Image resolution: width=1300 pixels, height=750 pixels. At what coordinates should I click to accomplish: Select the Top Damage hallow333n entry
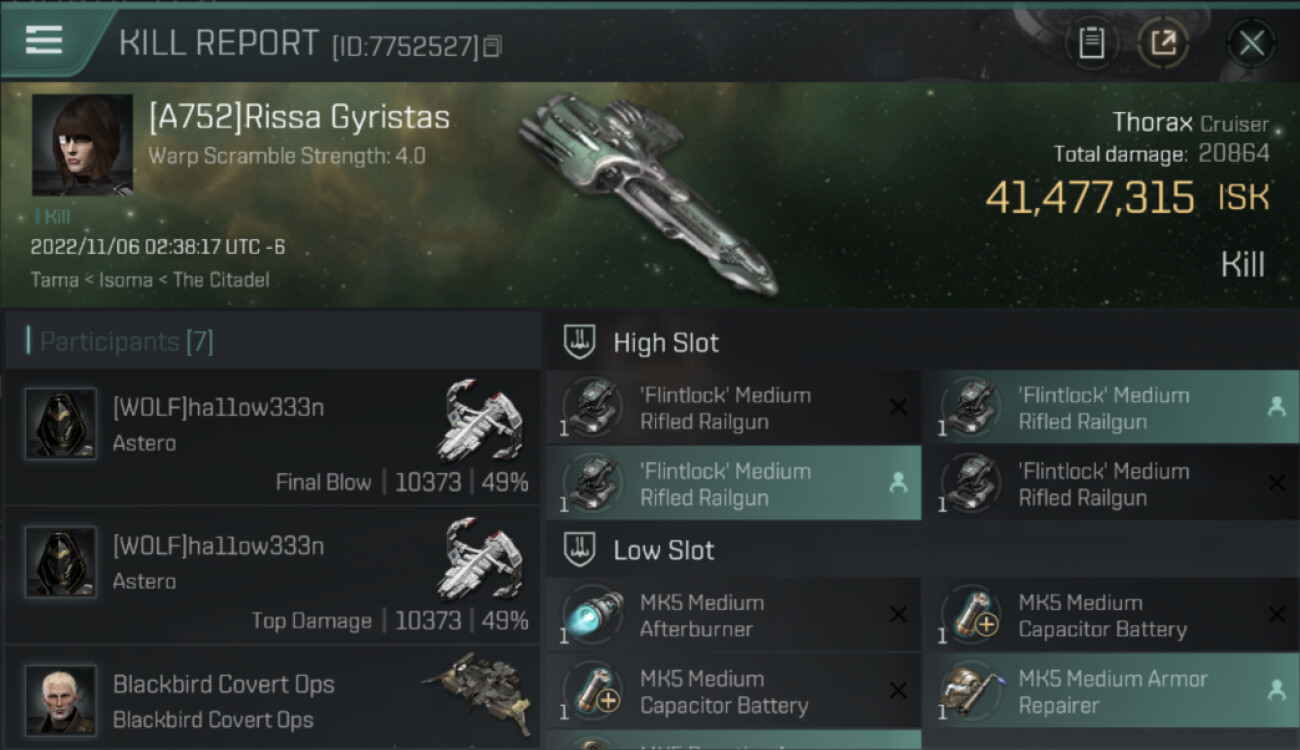272,576
